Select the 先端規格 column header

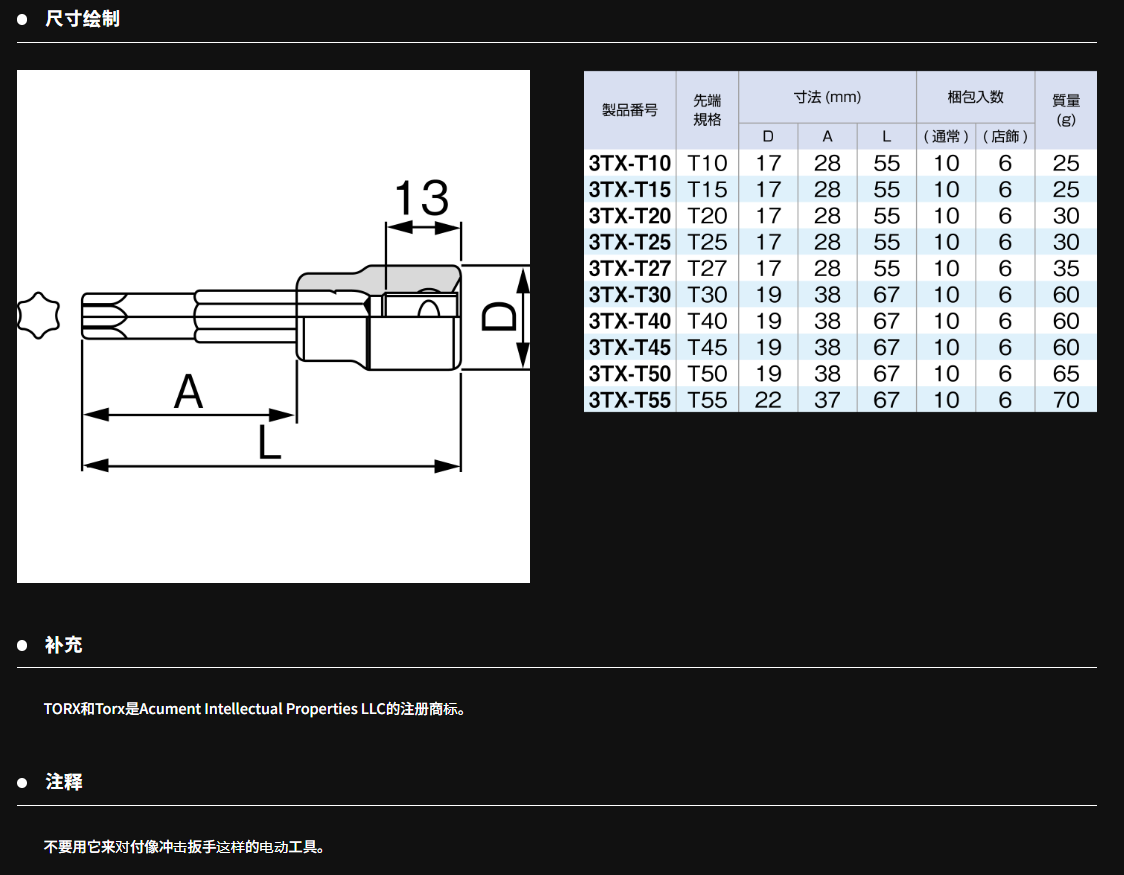point(707,110)
